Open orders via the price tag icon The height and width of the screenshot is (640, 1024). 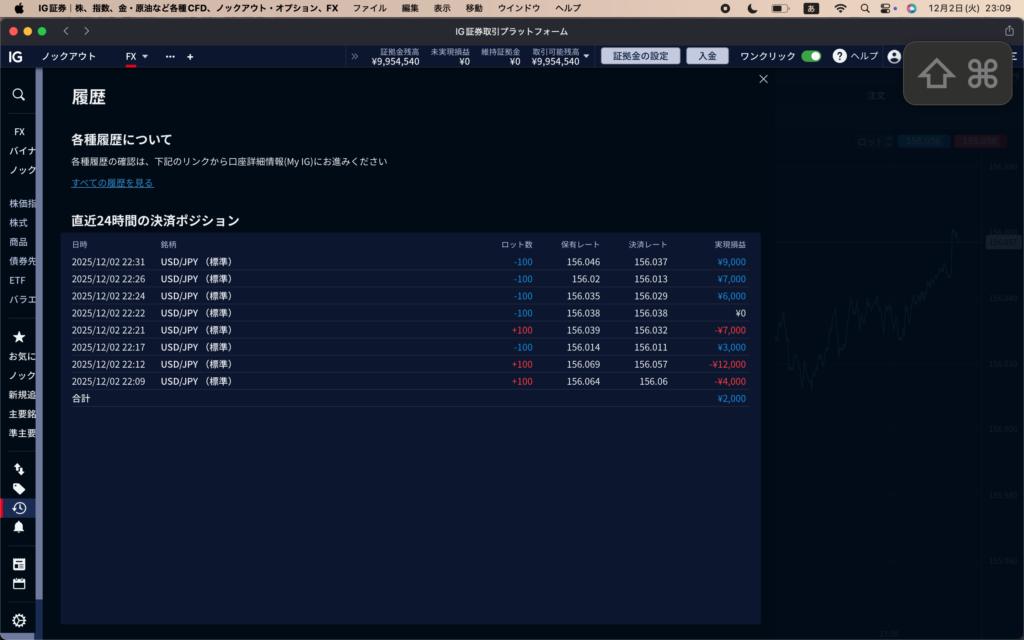point(18,489)
